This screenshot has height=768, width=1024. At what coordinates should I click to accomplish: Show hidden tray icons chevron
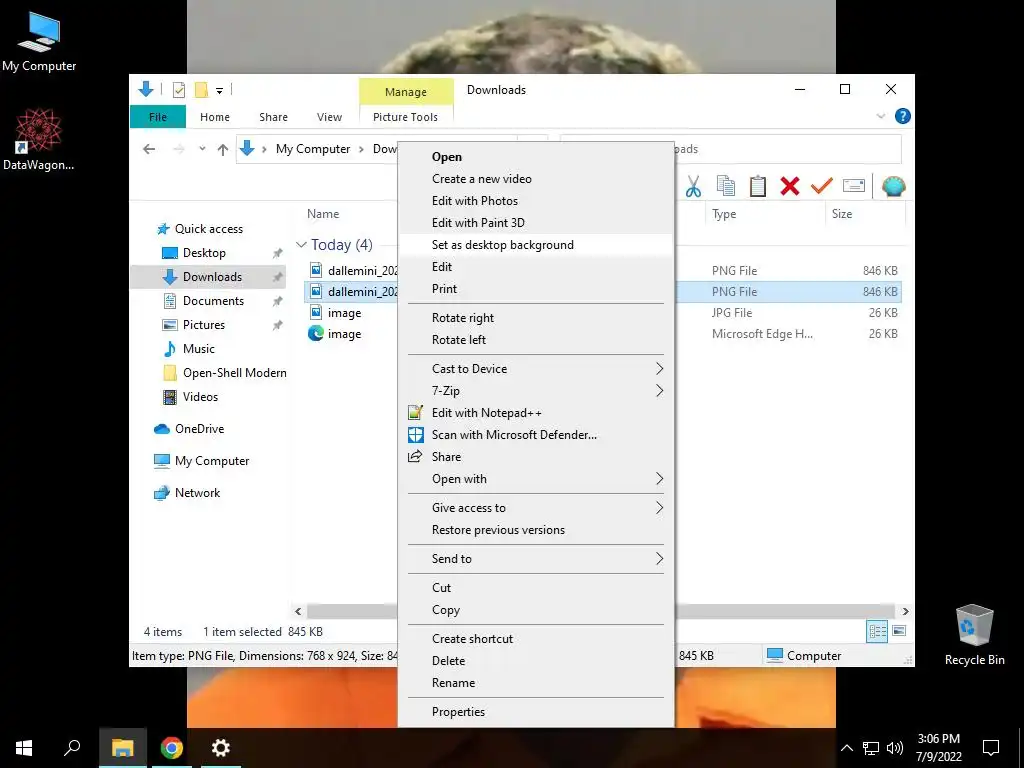[x=846, y=748]
